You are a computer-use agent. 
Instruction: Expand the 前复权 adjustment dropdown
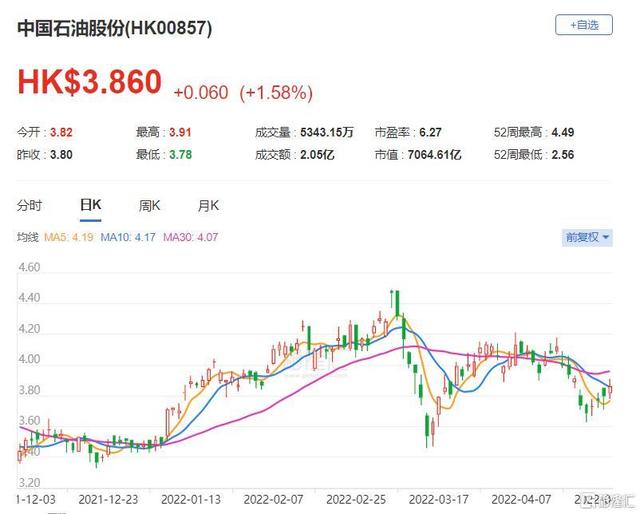click(x=587, y=237)
